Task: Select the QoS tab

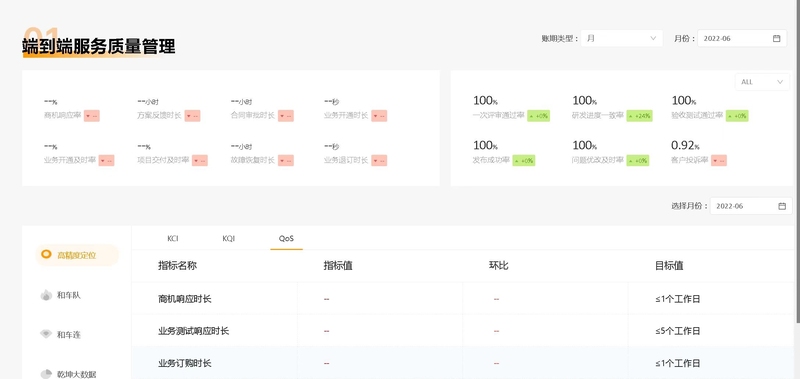Action: [x=286, y=238]
